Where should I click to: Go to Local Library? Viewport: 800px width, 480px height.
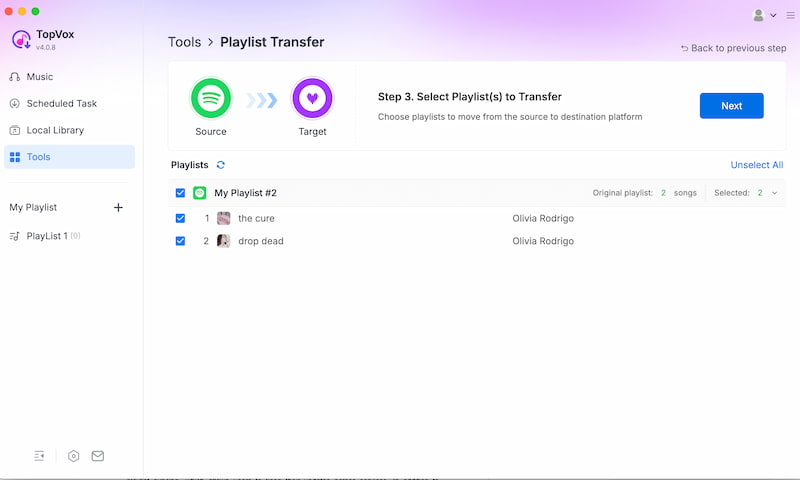pyautogui.click(x=69, y=130)
